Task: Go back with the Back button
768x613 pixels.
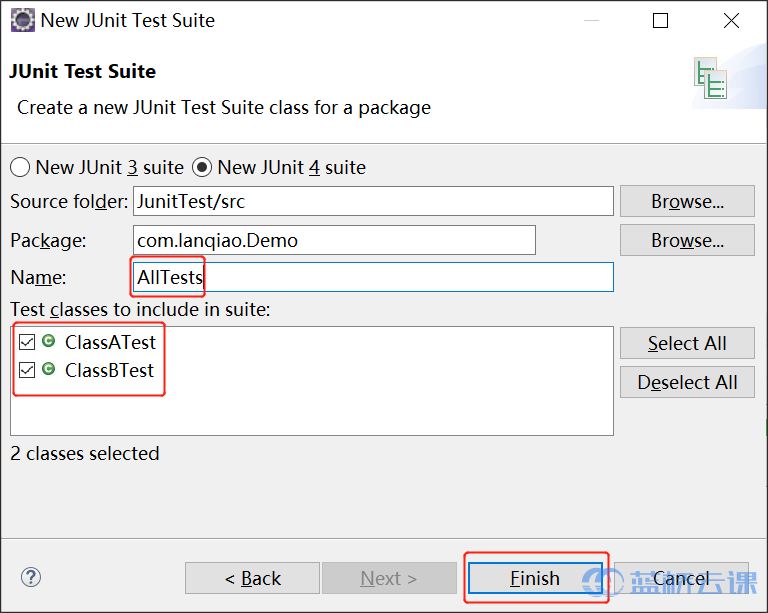Action: [x=252, y=578]
